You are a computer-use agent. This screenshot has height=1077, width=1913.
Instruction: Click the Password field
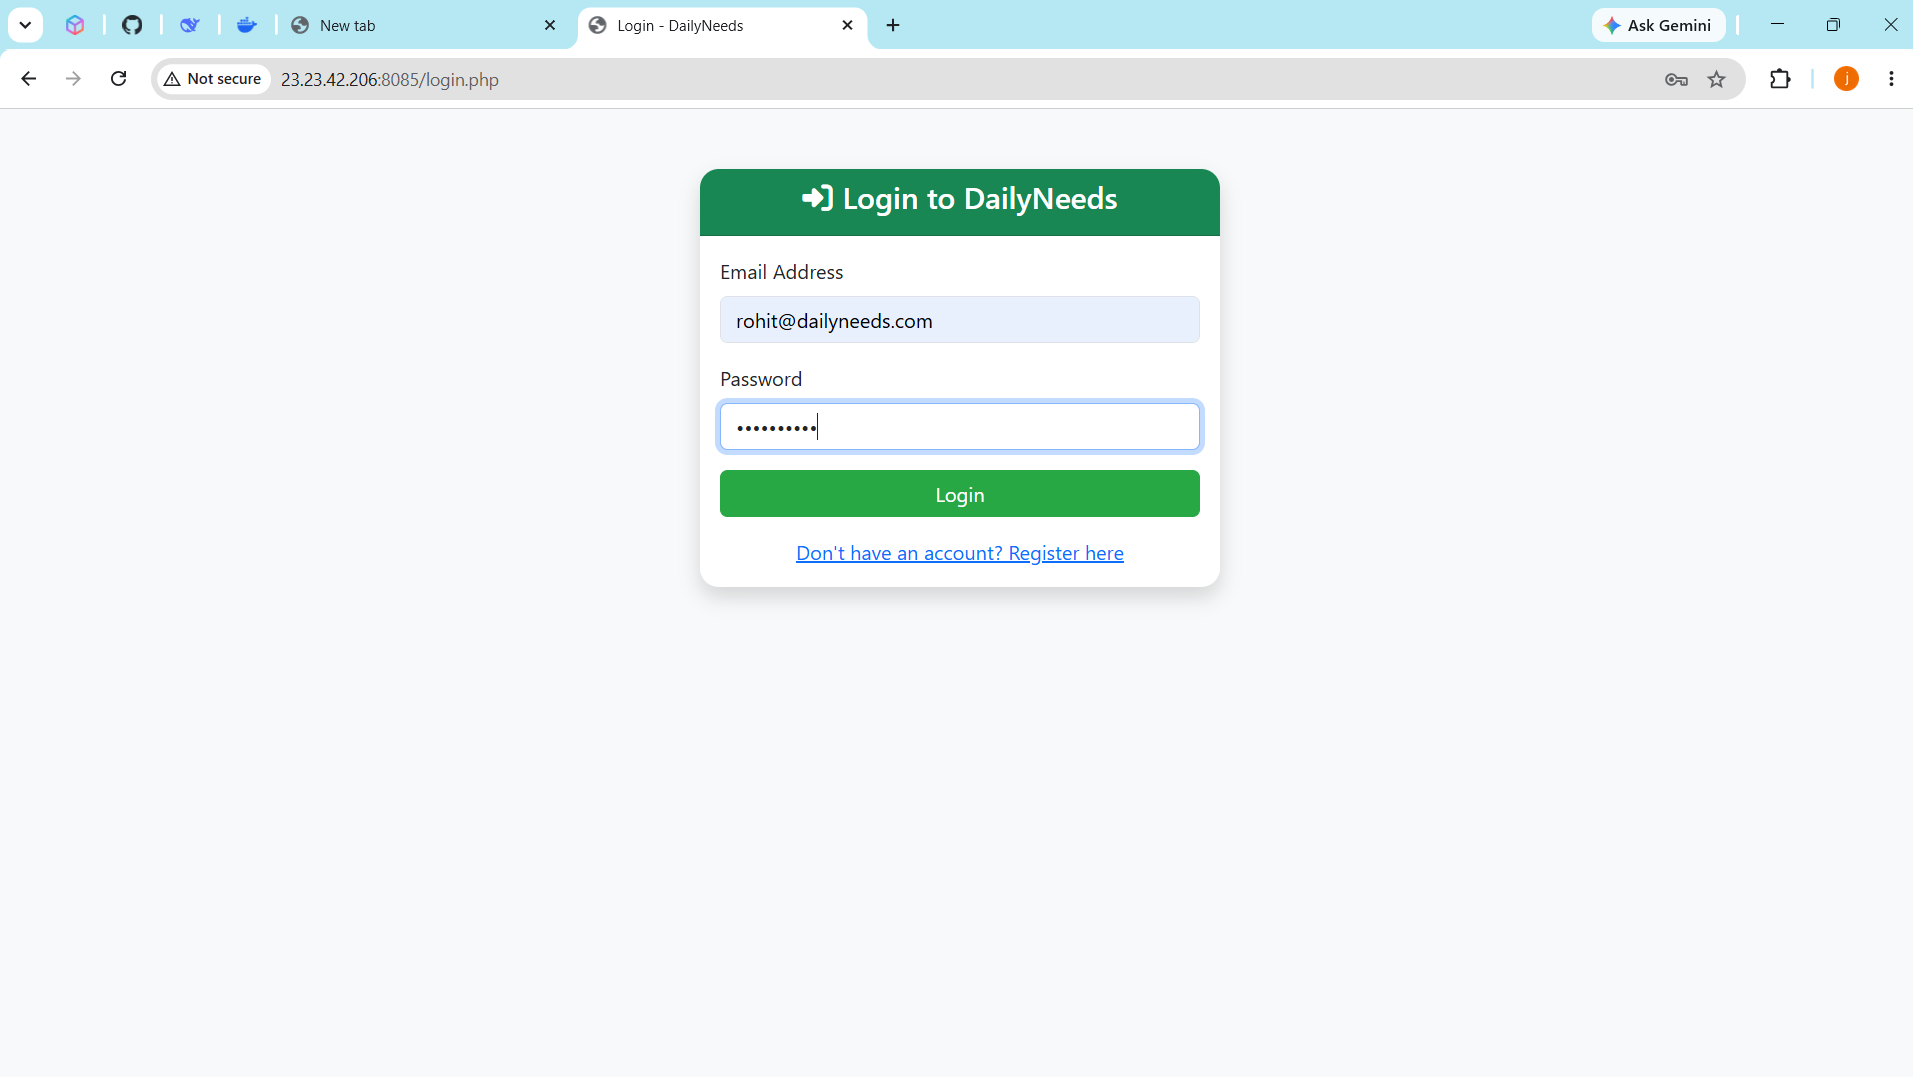click(x=960, y=427)
